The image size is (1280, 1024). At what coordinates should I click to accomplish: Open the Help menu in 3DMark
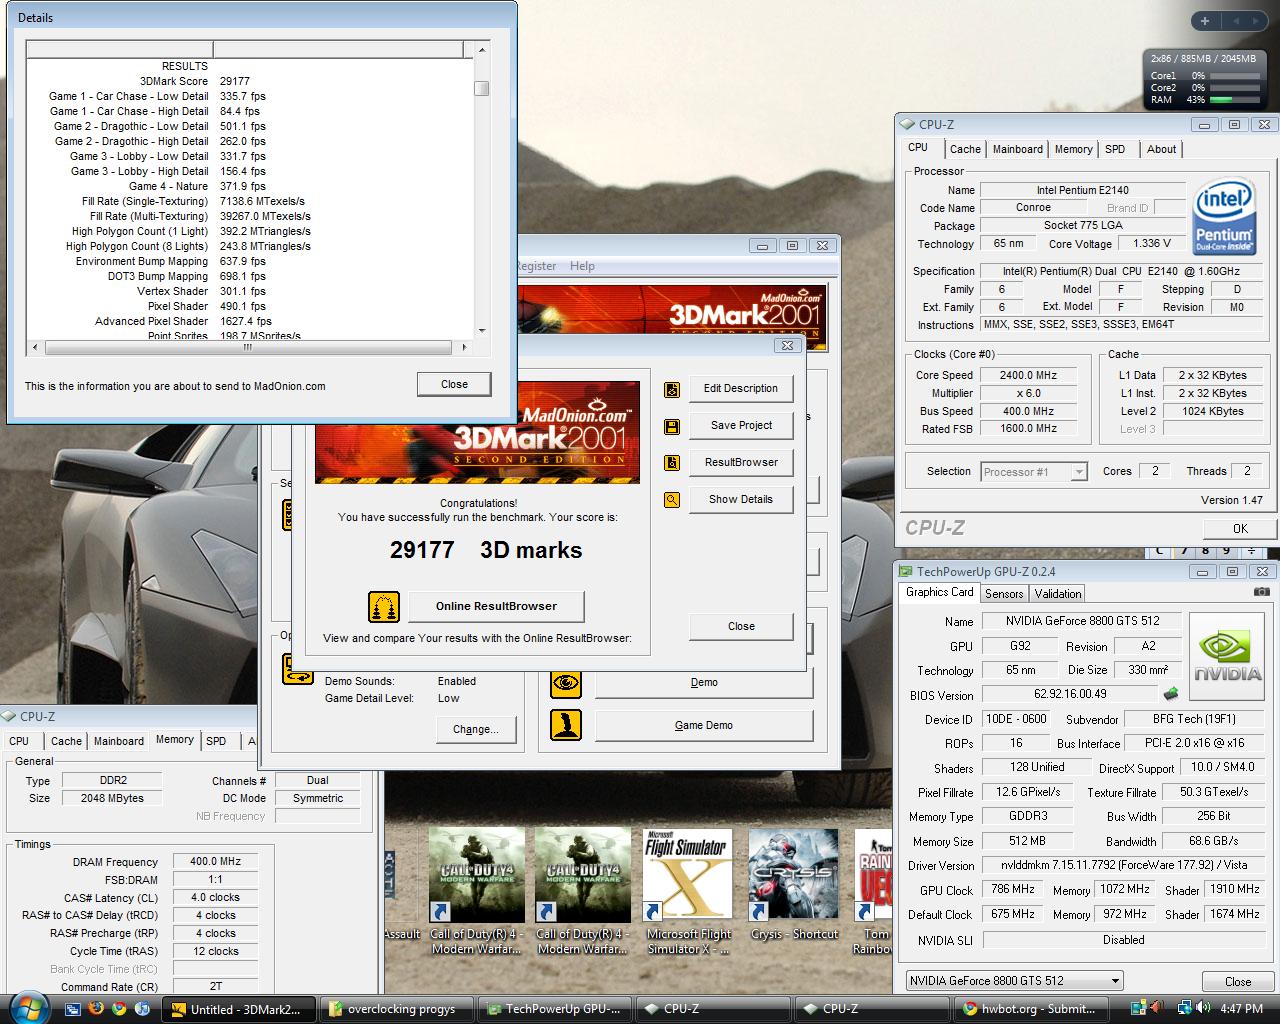(x=582, y=266)
